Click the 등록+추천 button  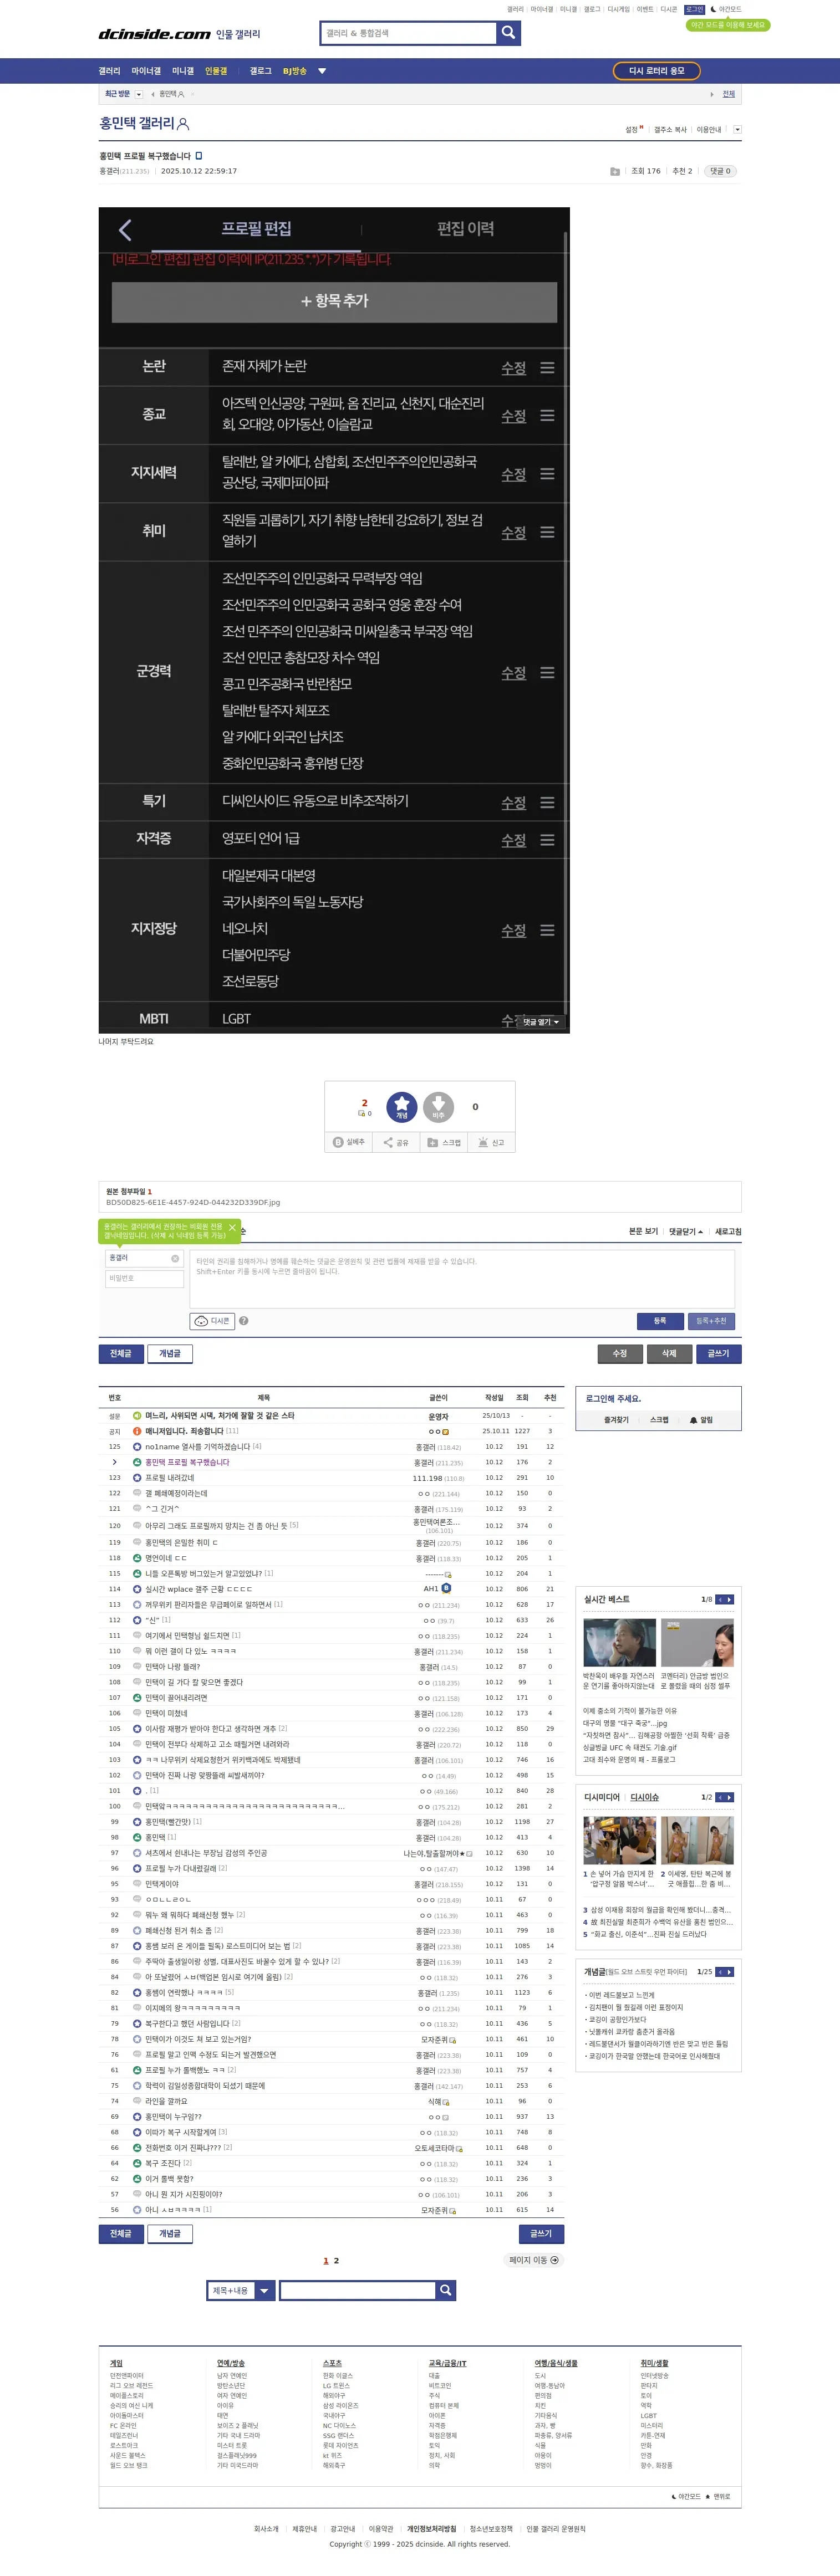point(711,1321)
